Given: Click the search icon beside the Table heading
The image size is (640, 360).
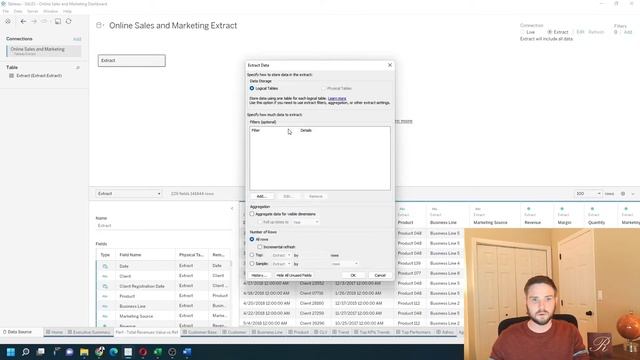Looking at the screenshot, I should coord(78,67).
